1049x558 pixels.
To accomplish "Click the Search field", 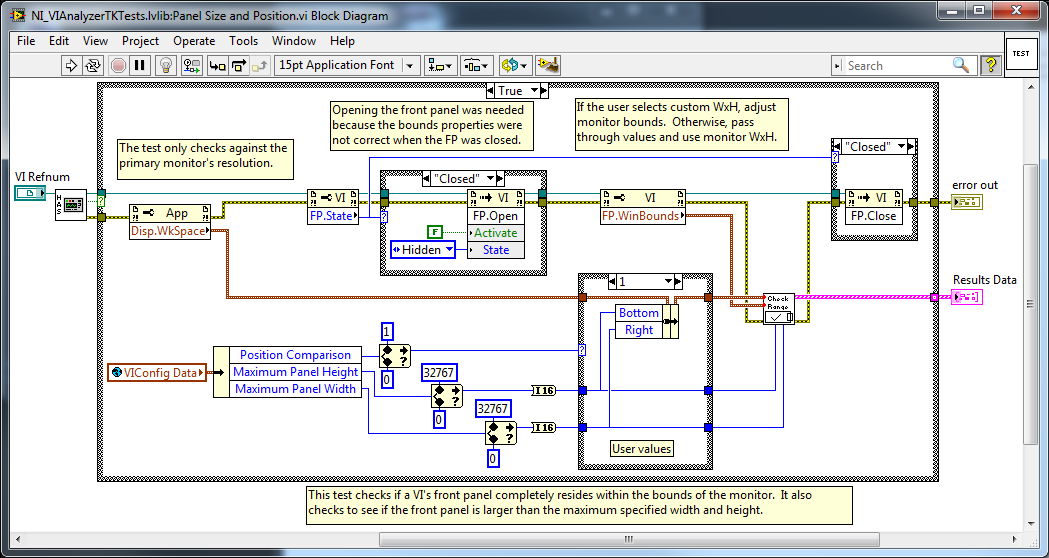I will [x=896, y=66].
